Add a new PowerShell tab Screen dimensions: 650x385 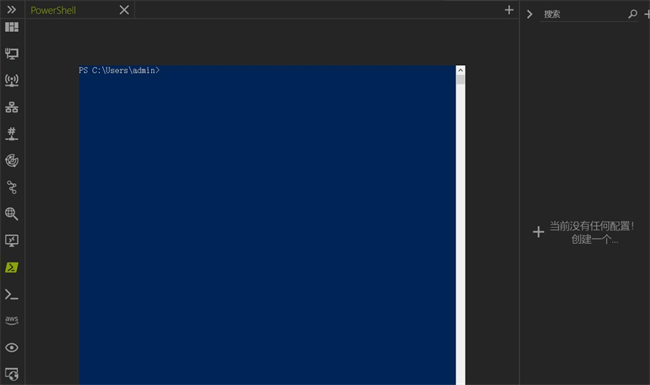(509, 10)
